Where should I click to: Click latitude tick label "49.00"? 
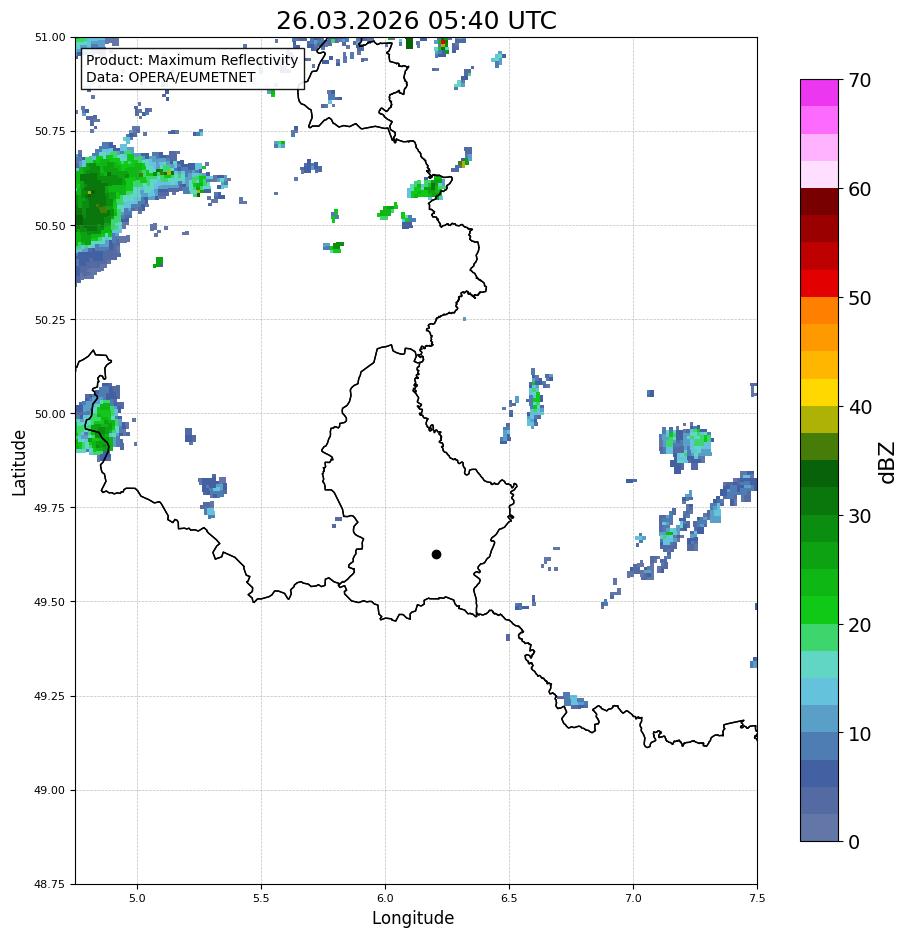point(50,790)
